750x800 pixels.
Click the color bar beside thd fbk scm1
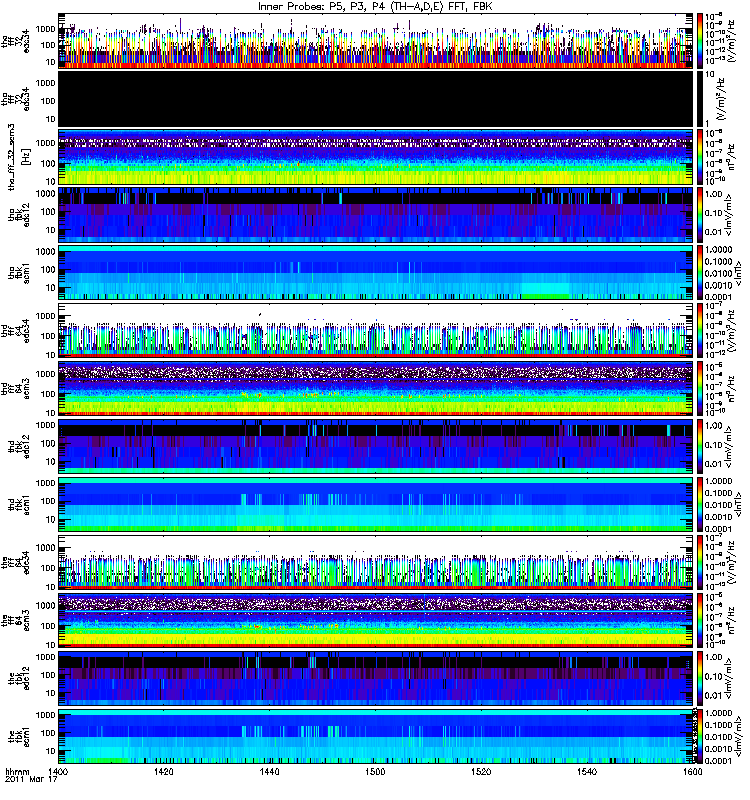(x=700, y=504)
